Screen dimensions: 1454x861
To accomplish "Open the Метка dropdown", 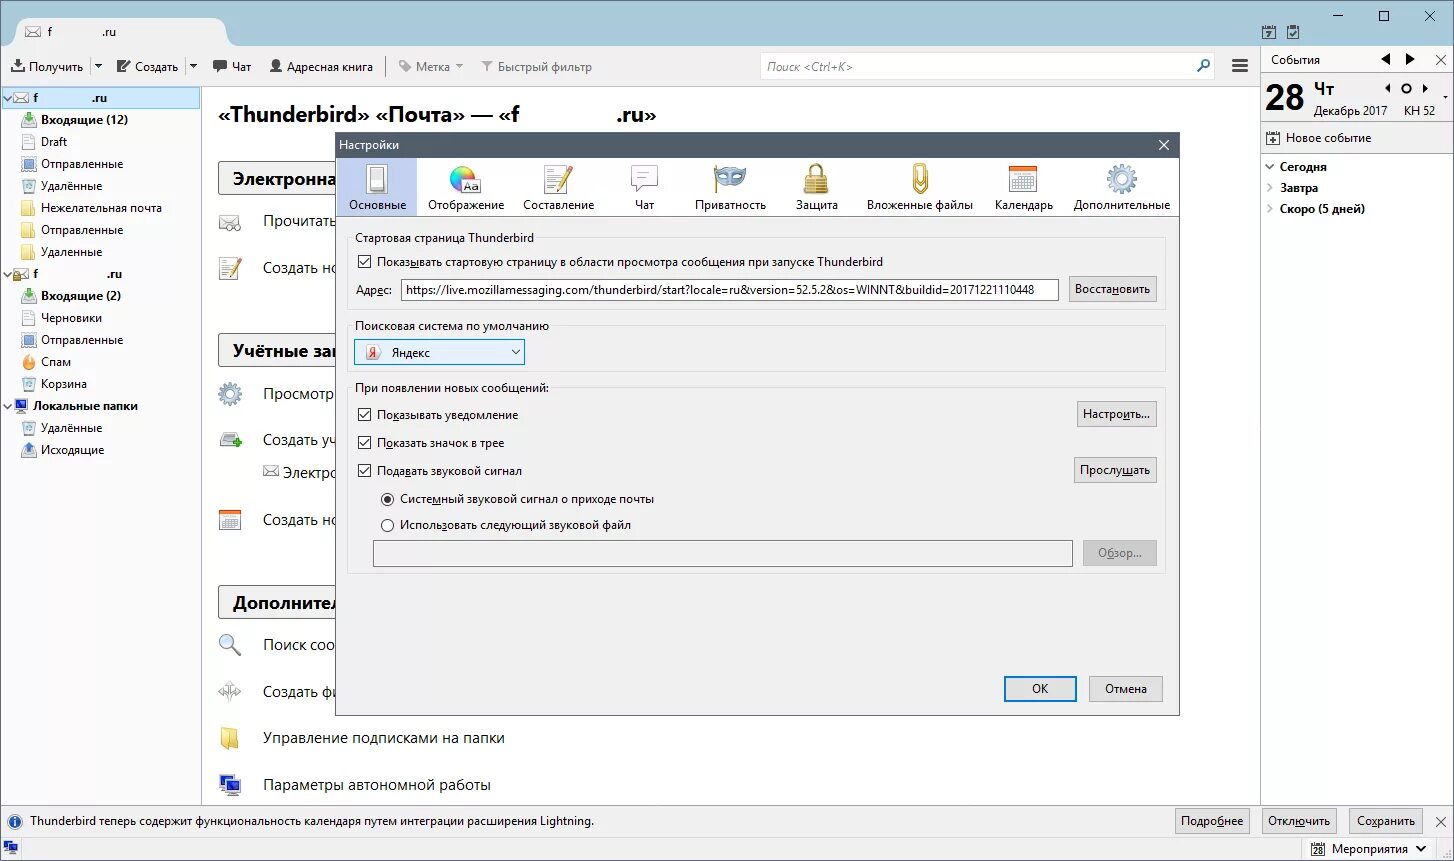I will pos(431,67).
